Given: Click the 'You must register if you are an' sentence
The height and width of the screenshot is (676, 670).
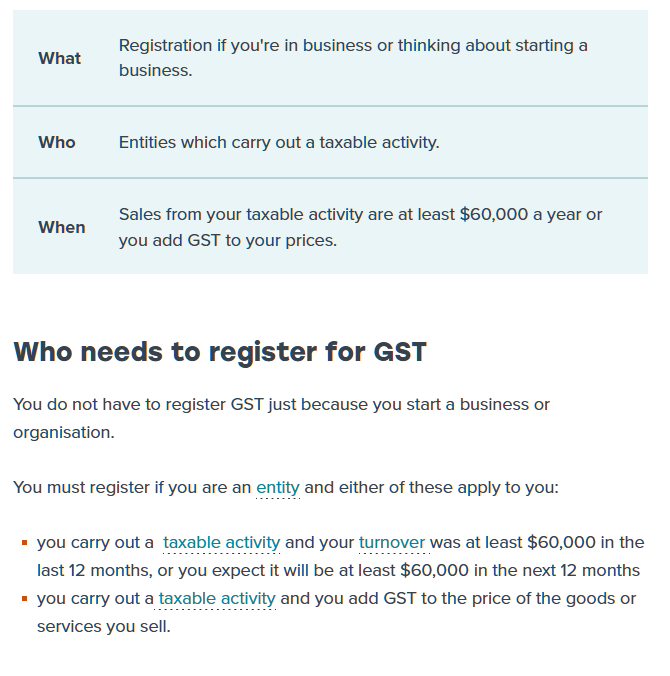Looking at the screenshot, I should coord(132,488).
